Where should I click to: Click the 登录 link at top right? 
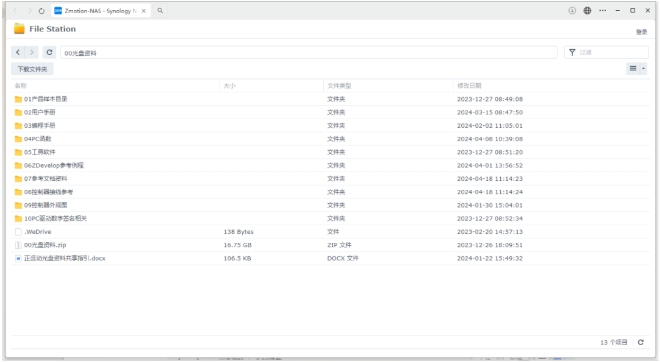click(x=641, y=32)
